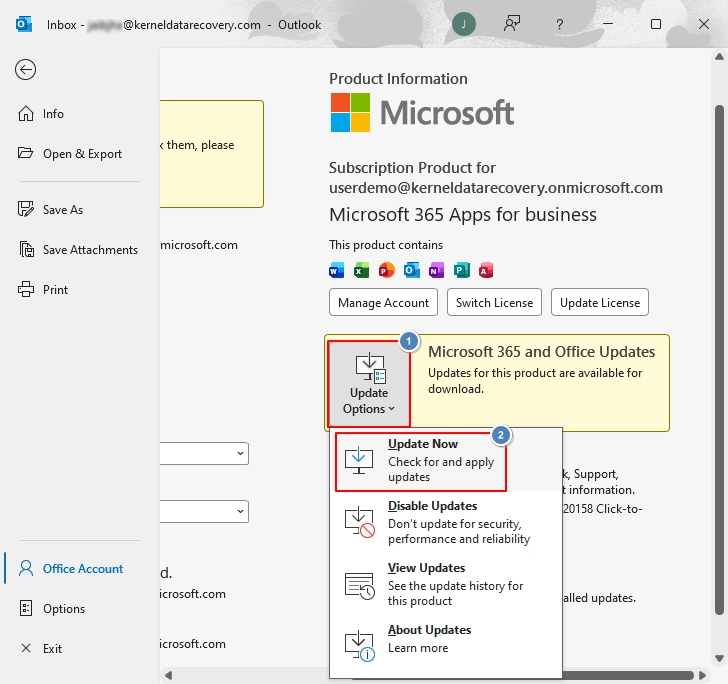Image resolution: width=728 pixels, height=684 pixels.
Task: Open the Open & Export page
Action: tap(70, 154)
